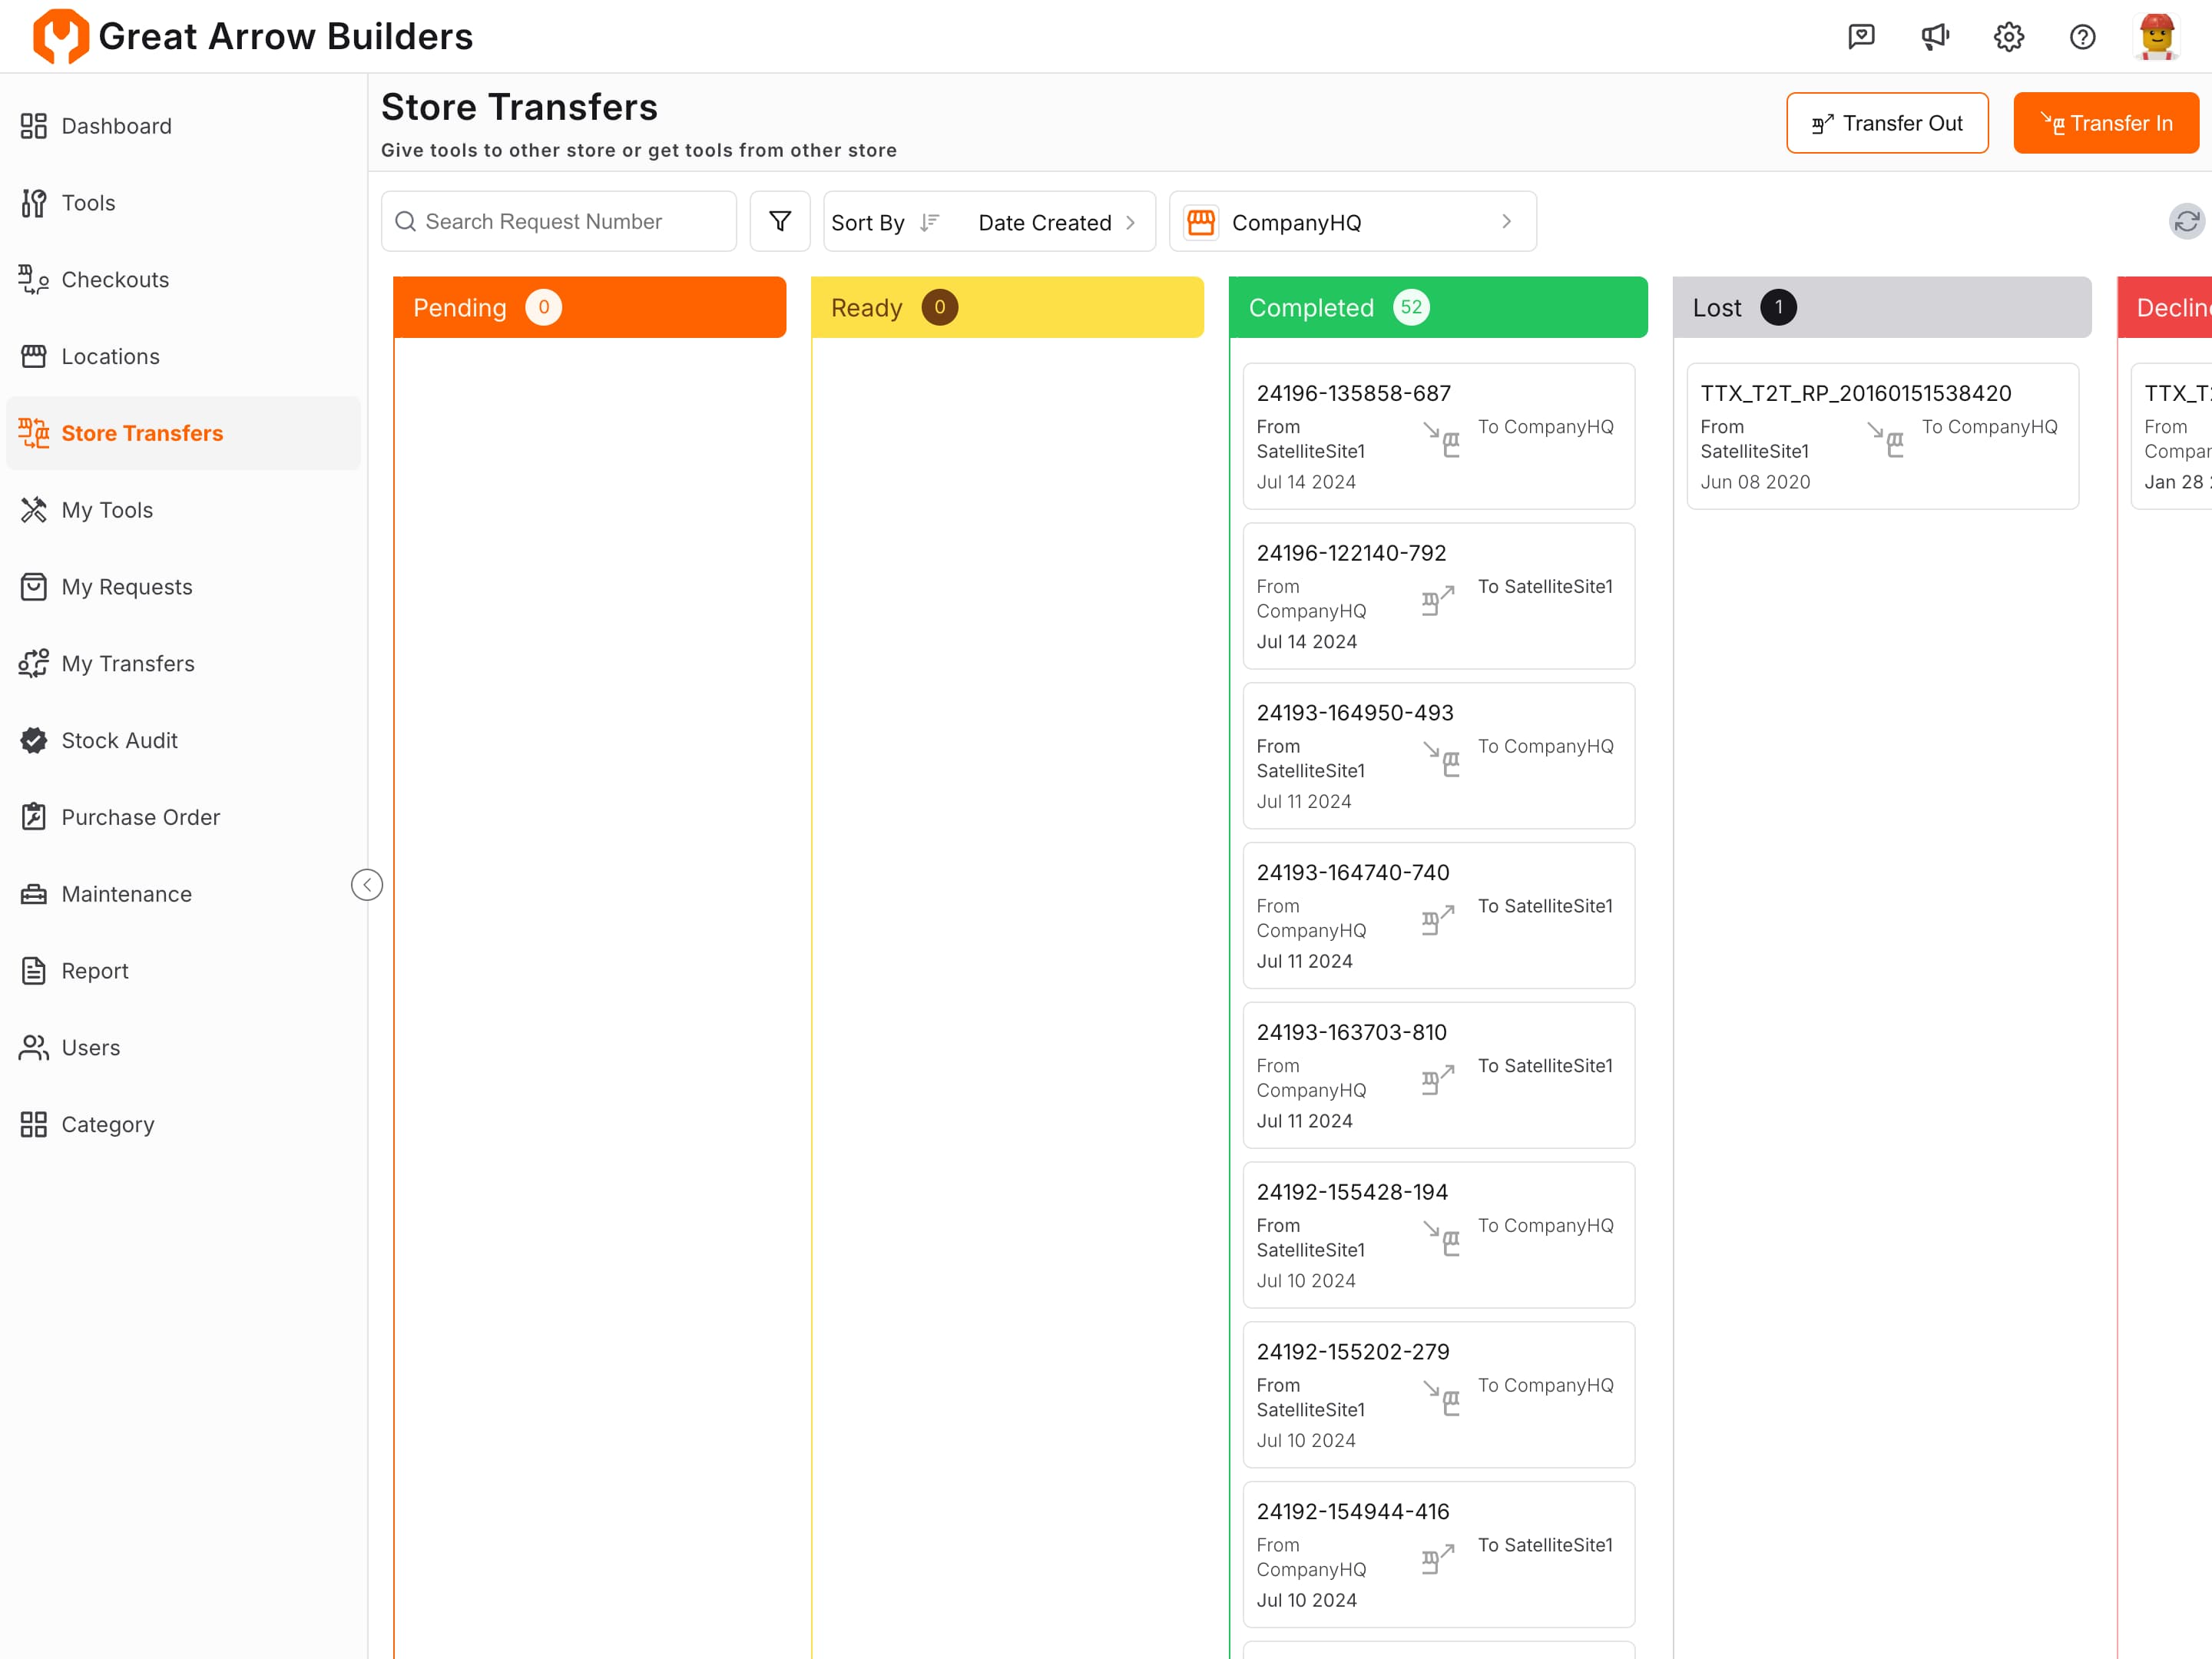
Task: Click the Great Arrow Builders logo
Action: [x=60, y=37]
